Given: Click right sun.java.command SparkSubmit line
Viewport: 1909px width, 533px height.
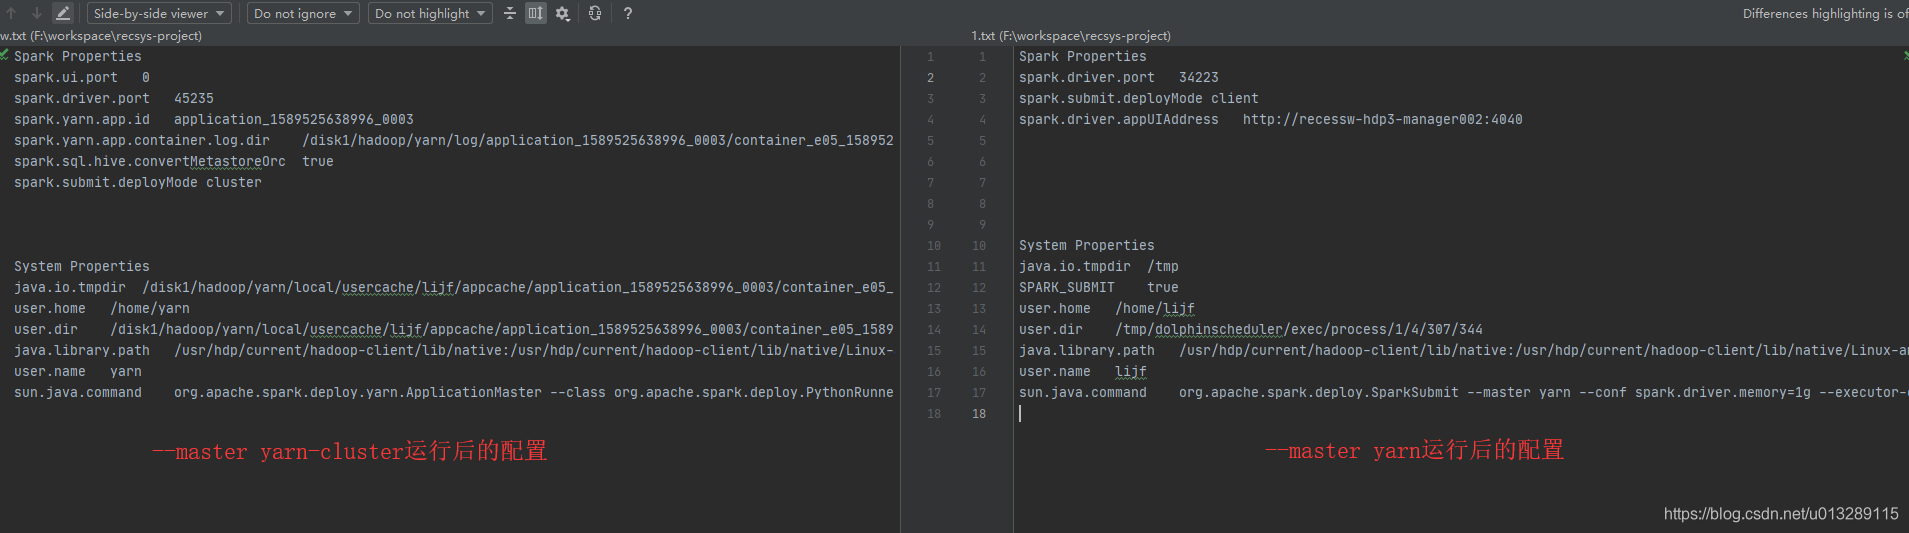Looking at the screenshot, I should coord(1464,392).
